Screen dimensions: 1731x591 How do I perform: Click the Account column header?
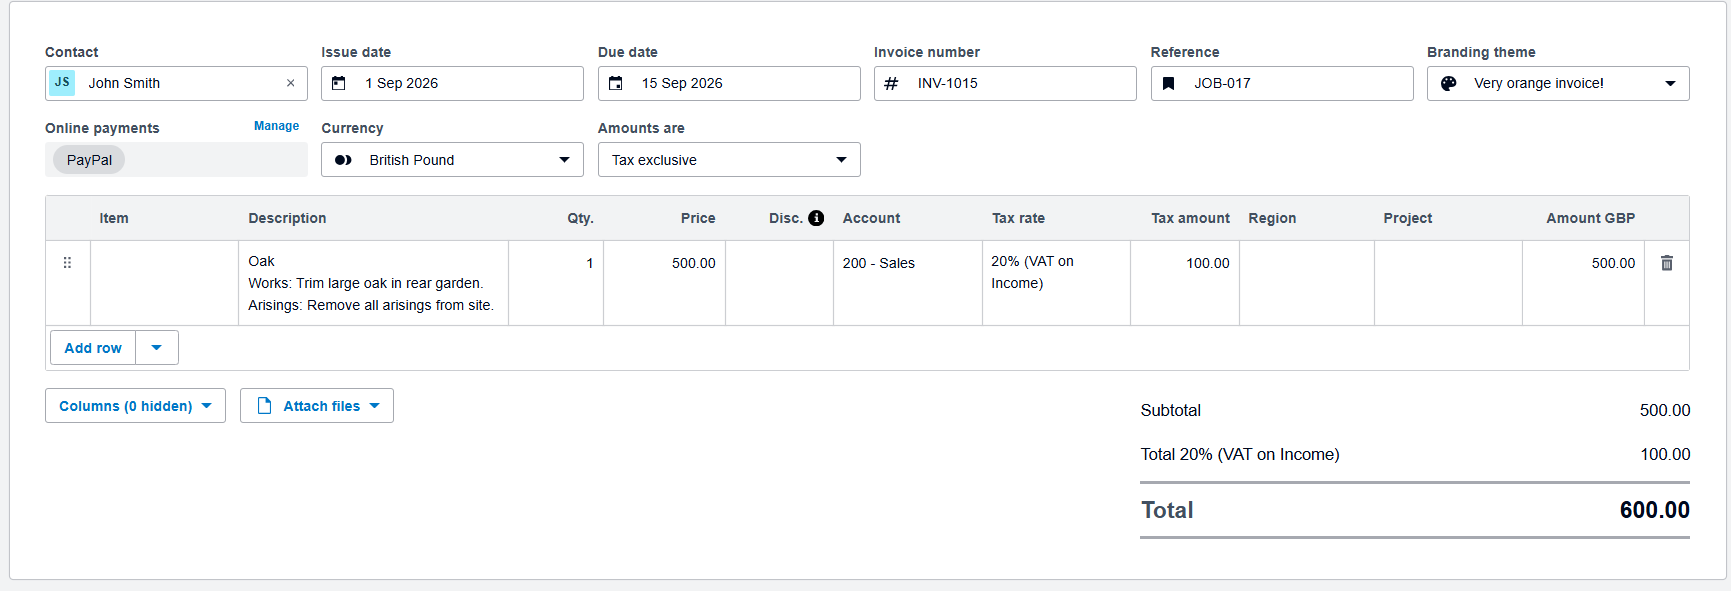(x=871, y=218)
